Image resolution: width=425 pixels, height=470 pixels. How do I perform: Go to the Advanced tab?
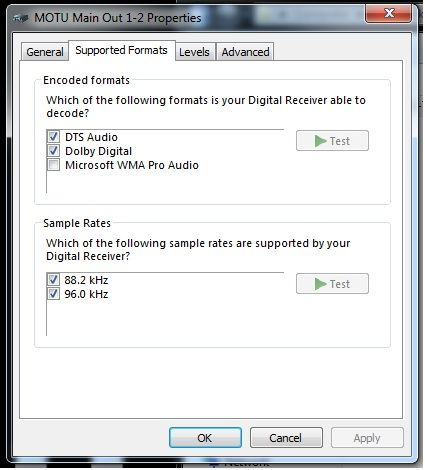[245, 52]
